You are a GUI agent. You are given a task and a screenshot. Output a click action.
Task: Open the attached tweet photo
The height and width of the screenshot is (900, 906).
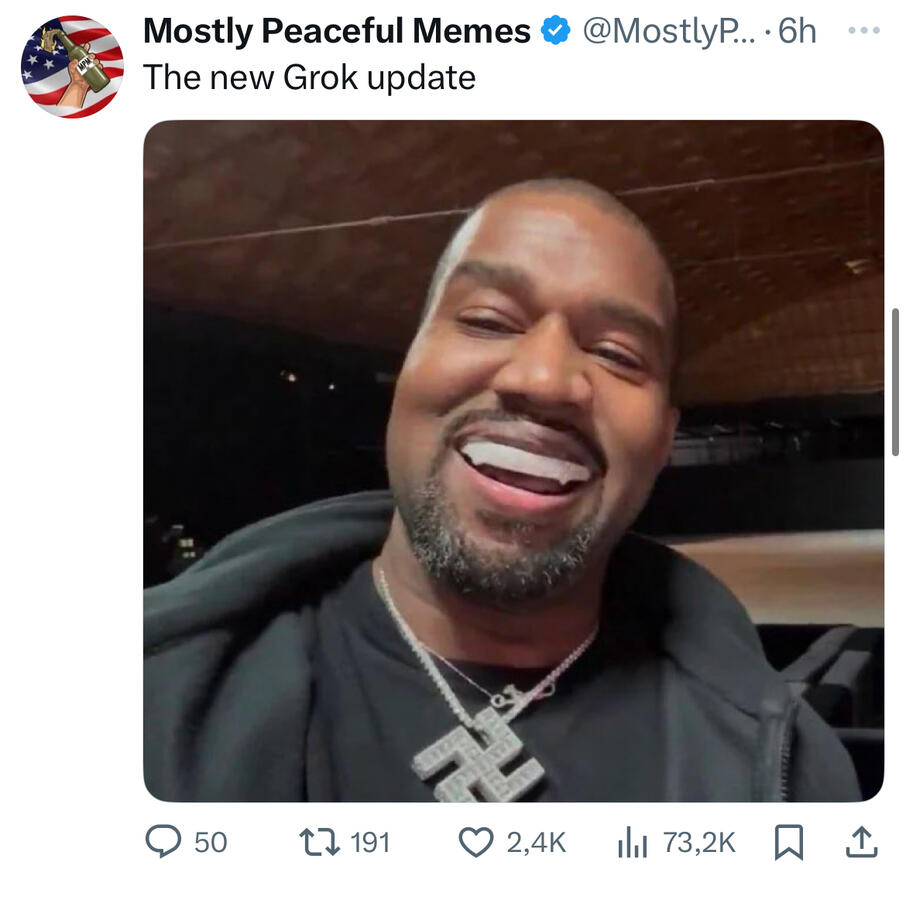click(x=513, y=460)
